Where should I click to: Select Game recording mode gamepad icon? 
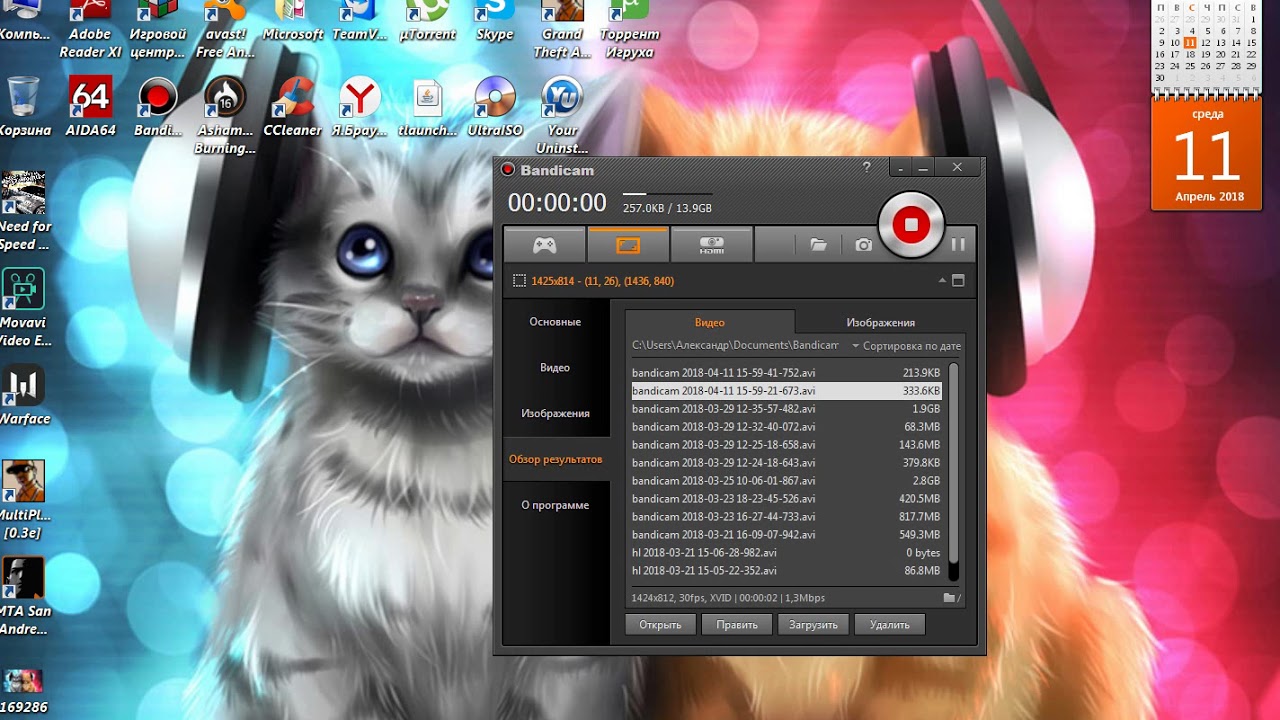pos(544,244)
